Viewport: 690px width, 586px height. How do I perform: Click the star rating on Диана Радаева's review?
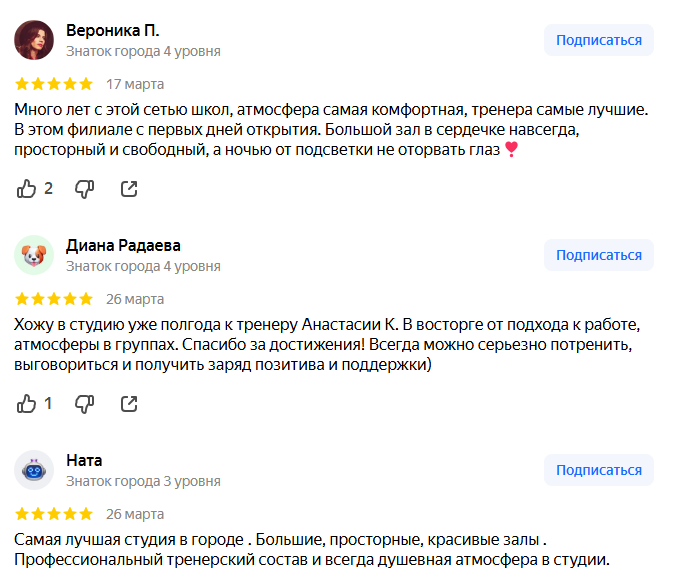pos(54,299)
